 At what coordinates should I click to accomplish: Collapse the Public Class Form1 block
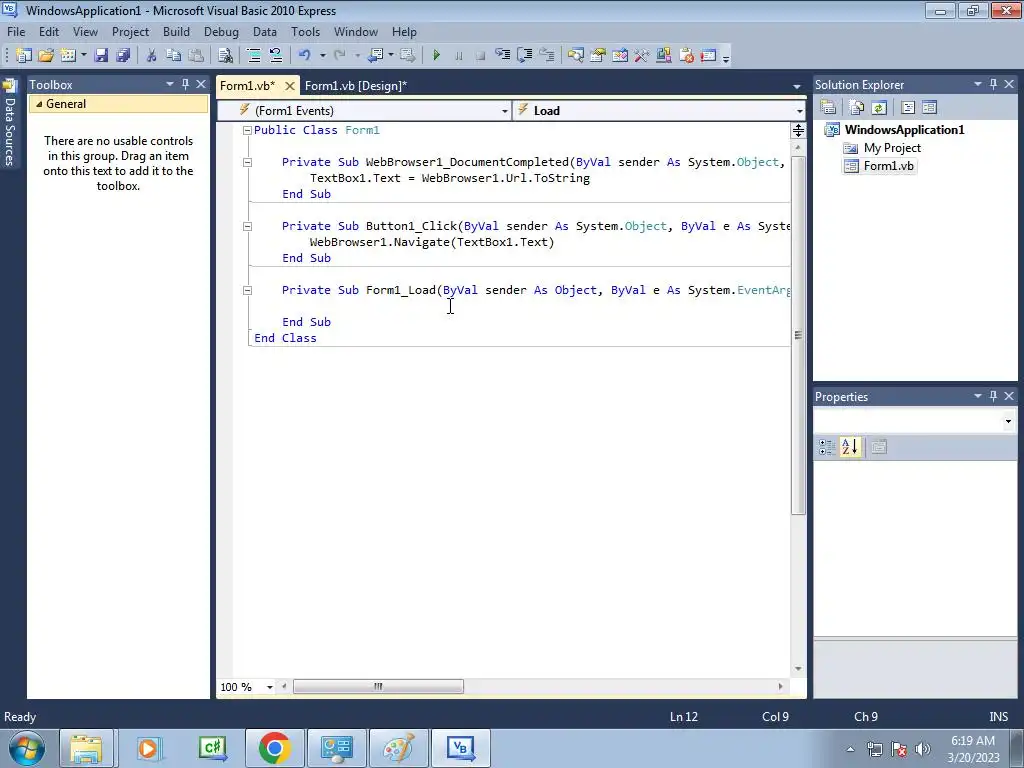pos(248,131)
